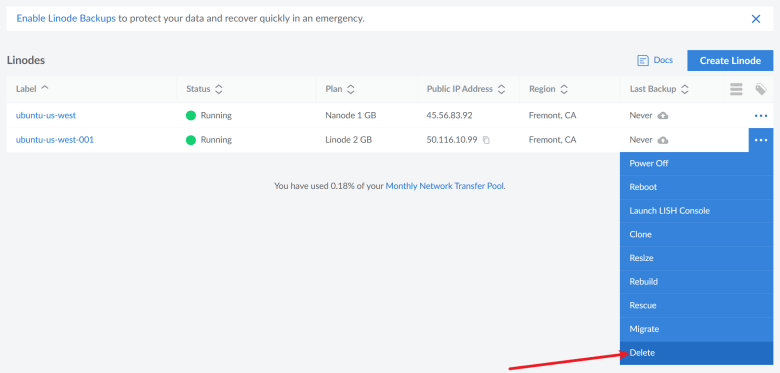
Task: Select Rebuild from action menu
Action: tap(696, 282)
